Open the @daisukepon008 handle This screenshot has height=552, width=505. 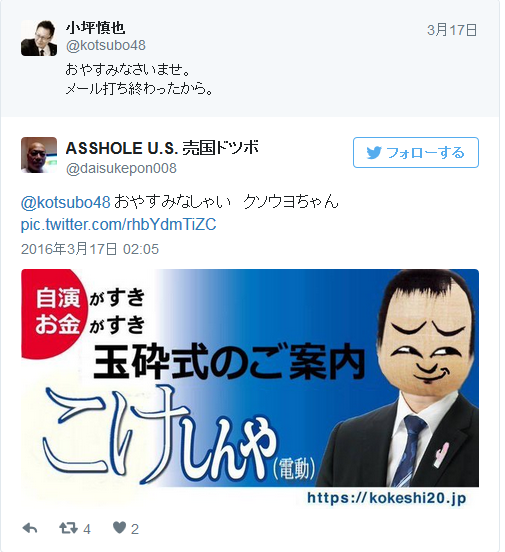click(x=121, y=168)
